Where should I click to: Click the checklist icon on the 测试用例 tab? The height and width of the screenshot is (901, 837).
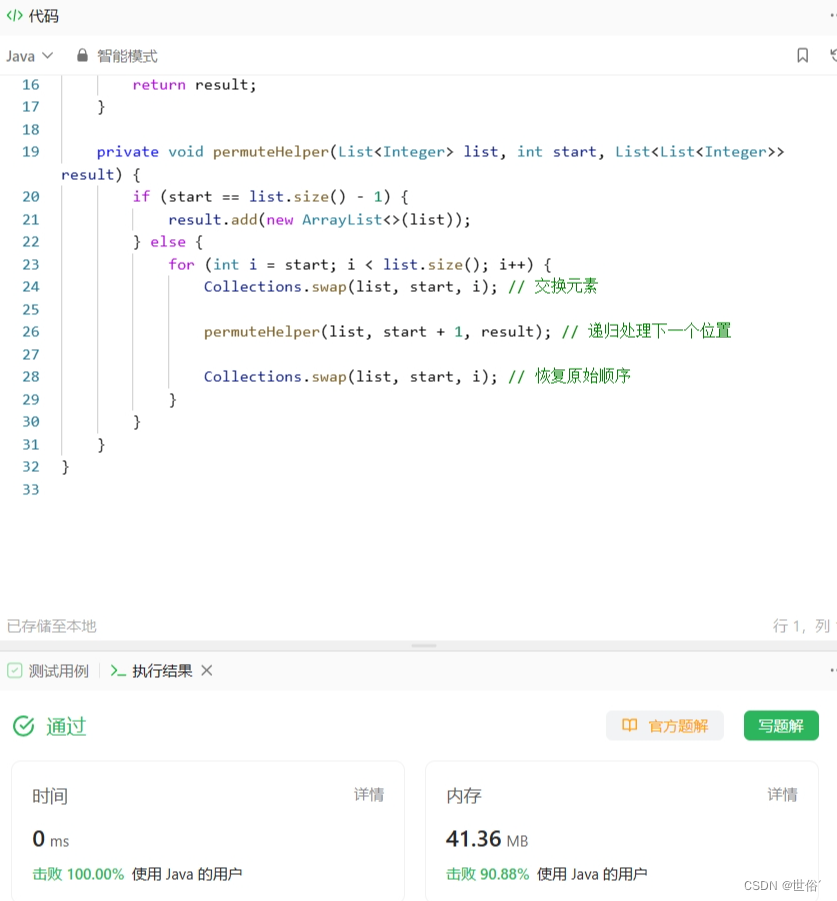click(x=15, y=670)
